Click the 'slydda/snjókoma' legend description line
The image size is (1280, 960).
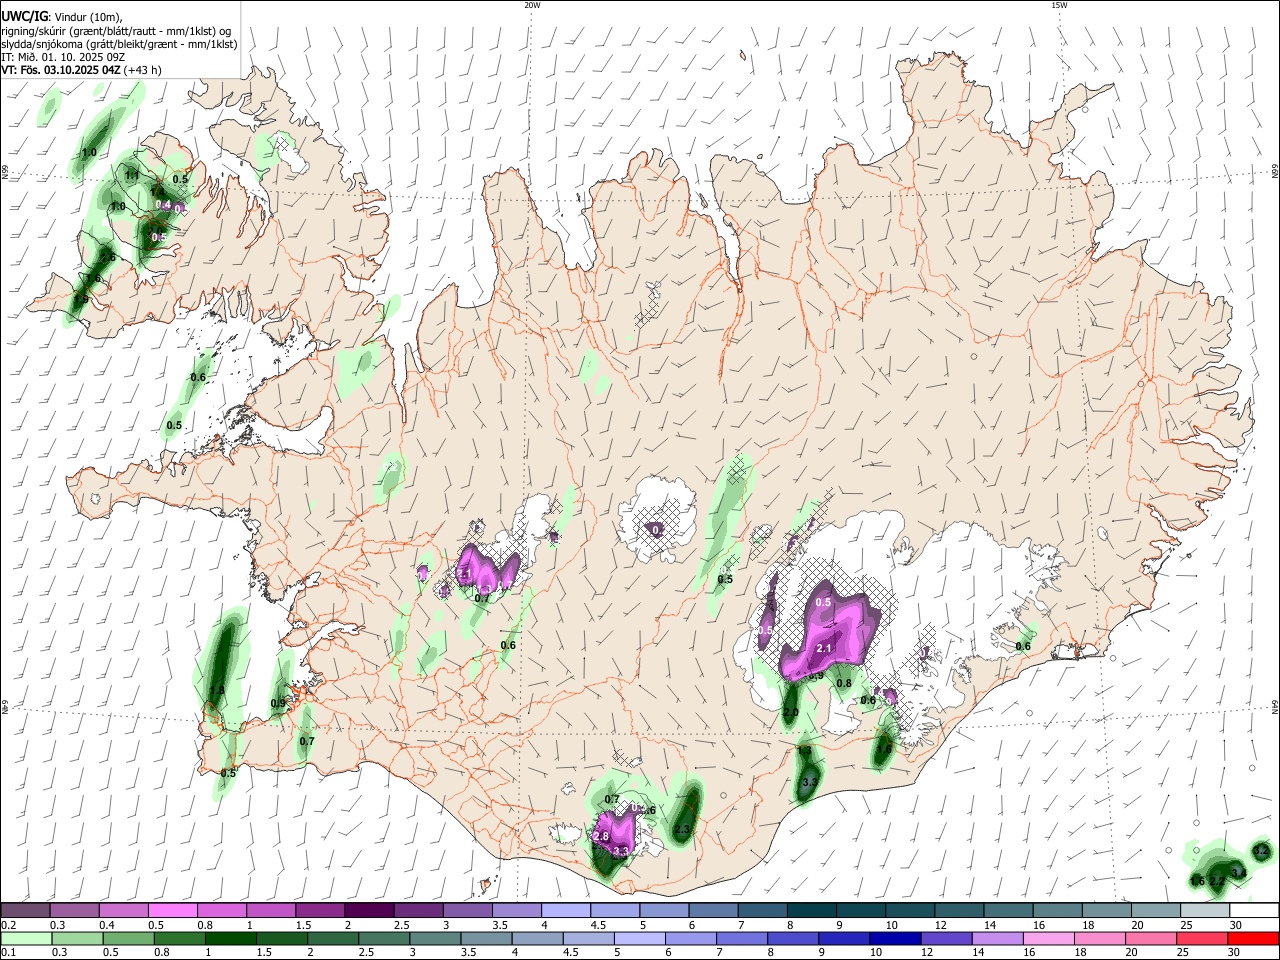click(x=119, y=44)
